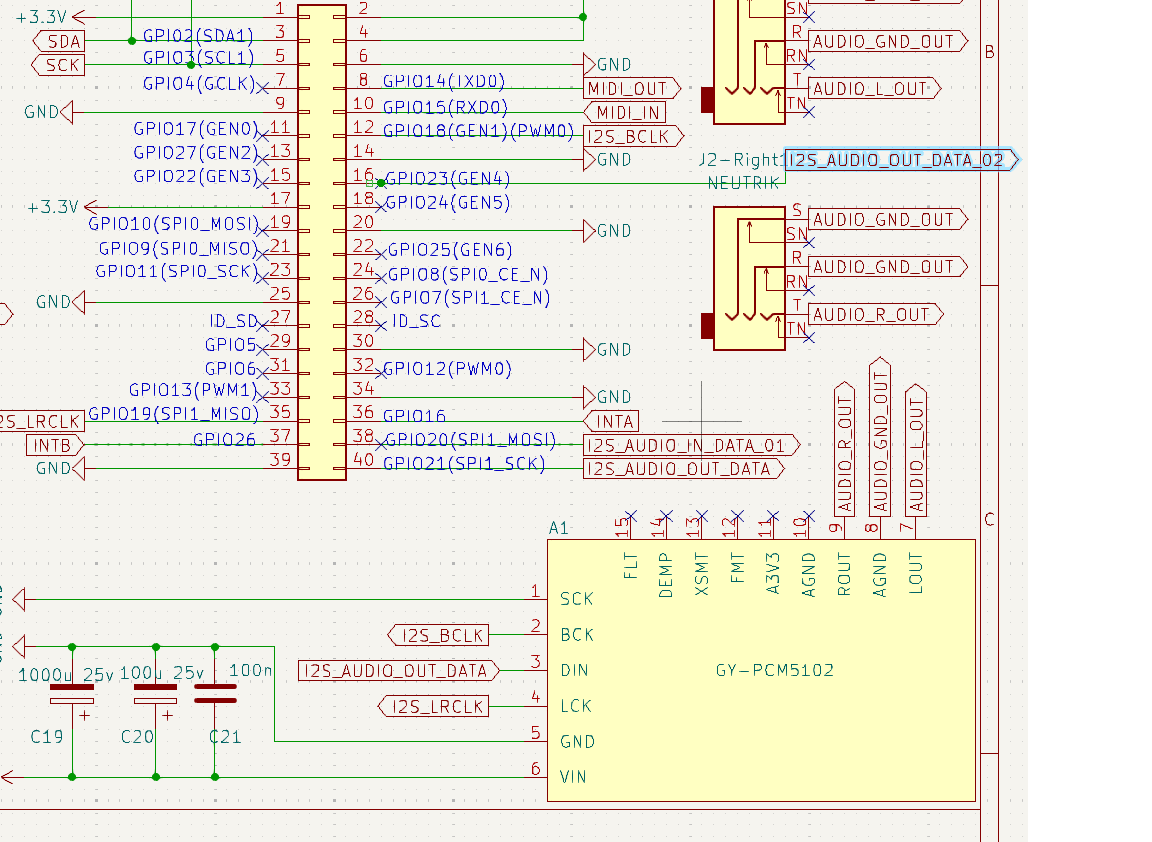Click the NEUTRIK value text
The height and width of the screenshot is (842, 1152).
pos(742,183)
